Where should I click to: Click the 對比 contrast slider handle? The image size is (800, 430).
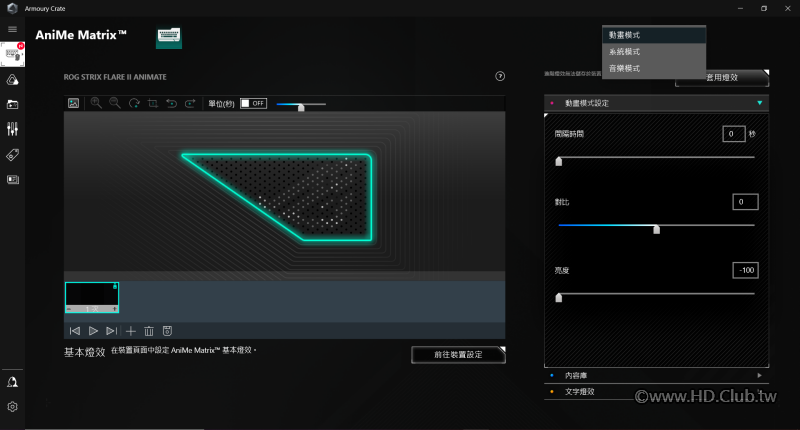click(x=657, y=229)
